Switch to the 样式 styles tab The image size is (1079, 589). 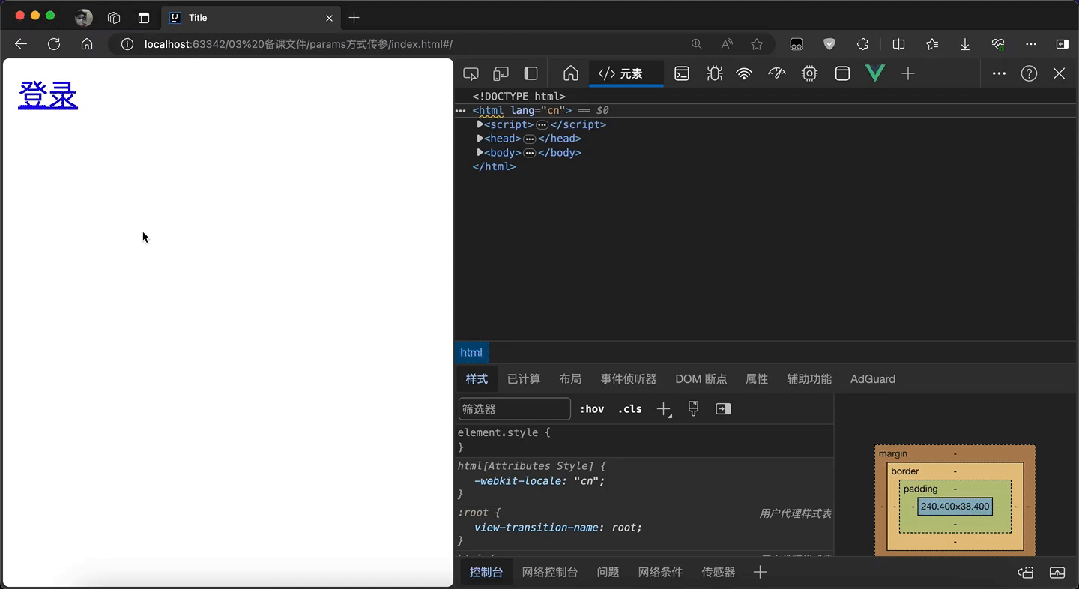pos(476,379)
